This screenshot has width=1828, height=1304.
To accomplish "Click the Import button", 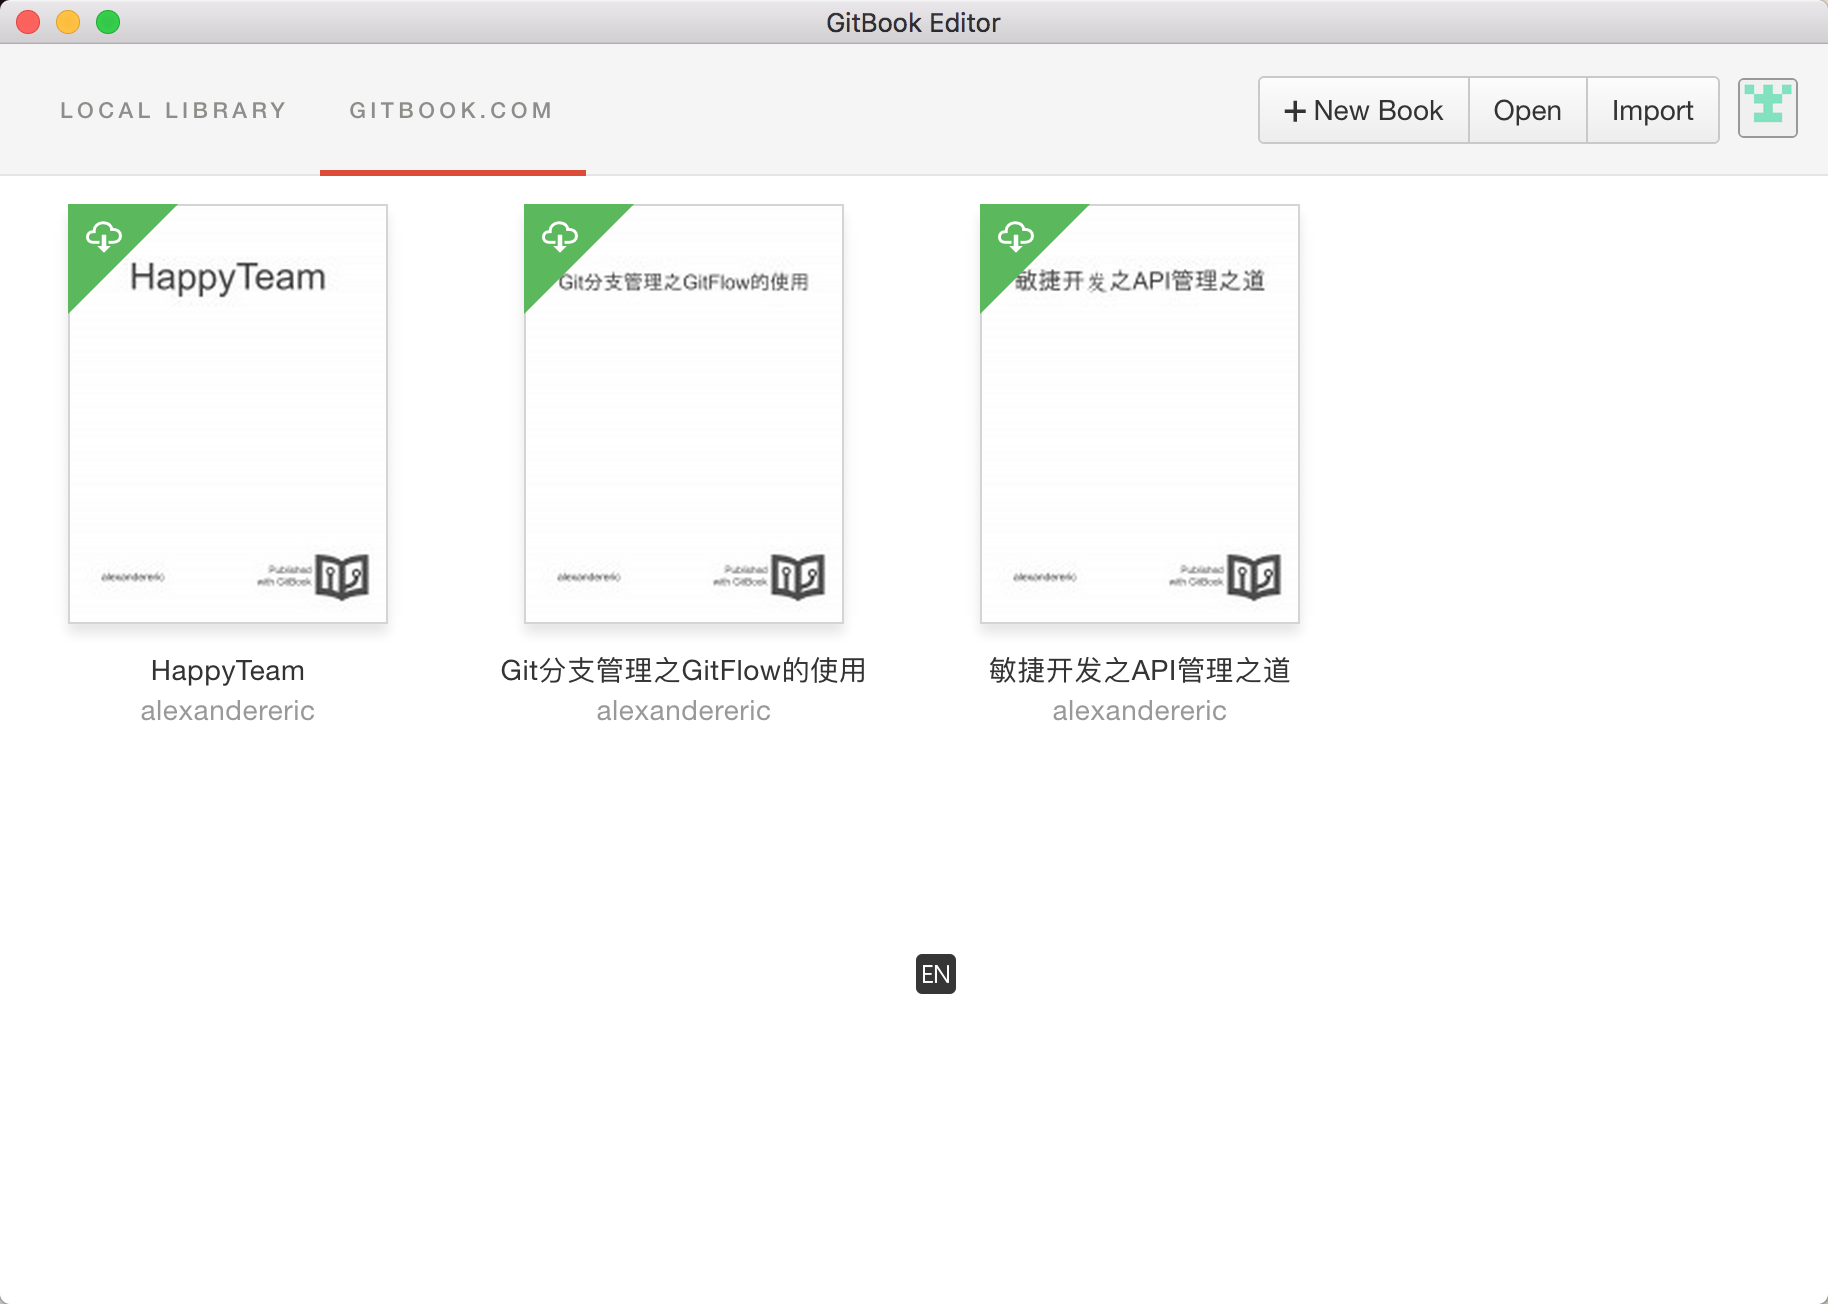I will coord(1653,110).
